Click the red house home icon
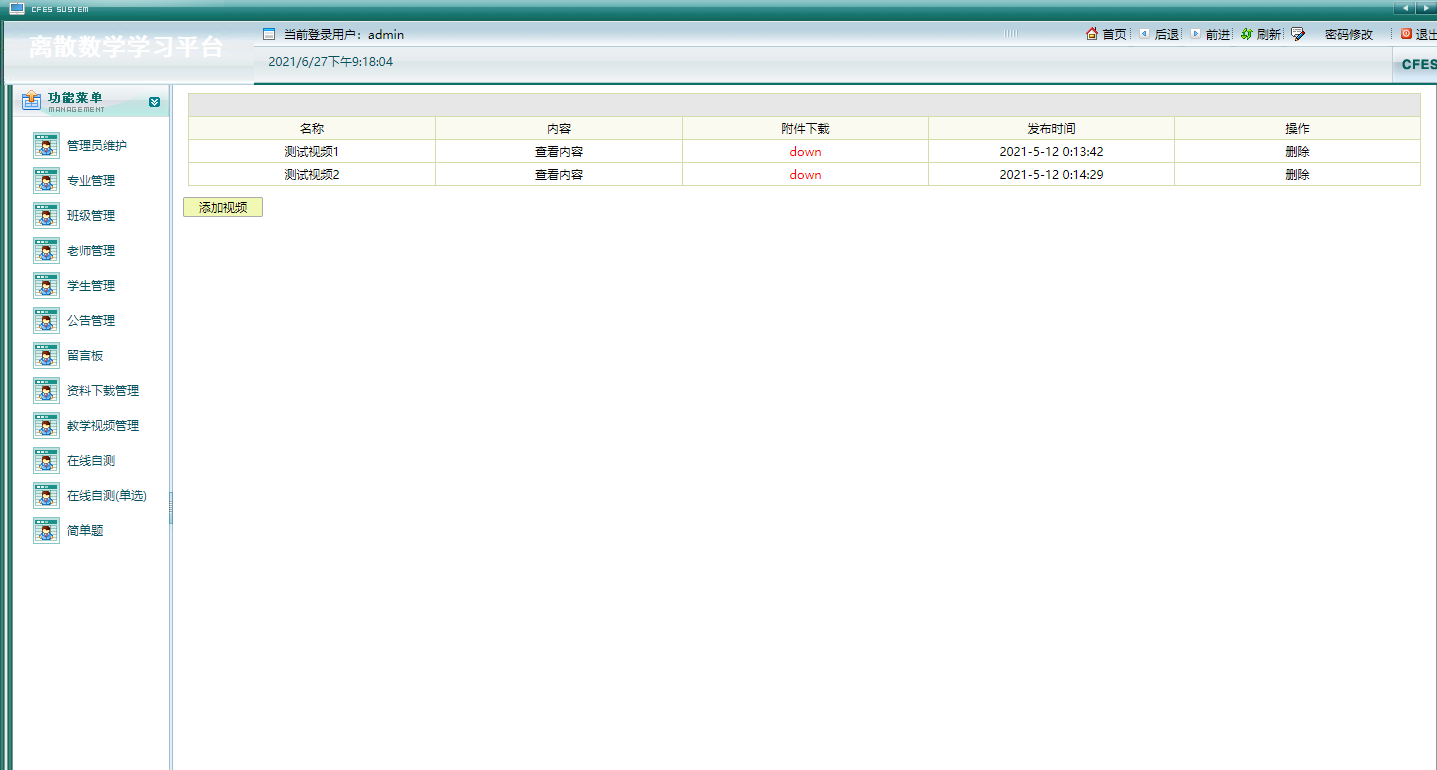The width and height of the screenshot is (1437, 770). [x=1092, y=34]
